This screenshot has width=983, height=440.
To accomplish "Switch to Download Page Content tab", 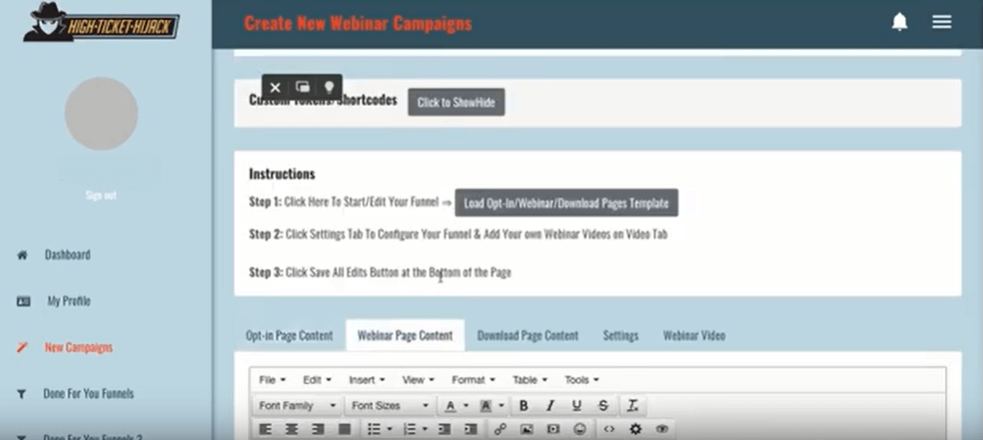I will [528, 335].
